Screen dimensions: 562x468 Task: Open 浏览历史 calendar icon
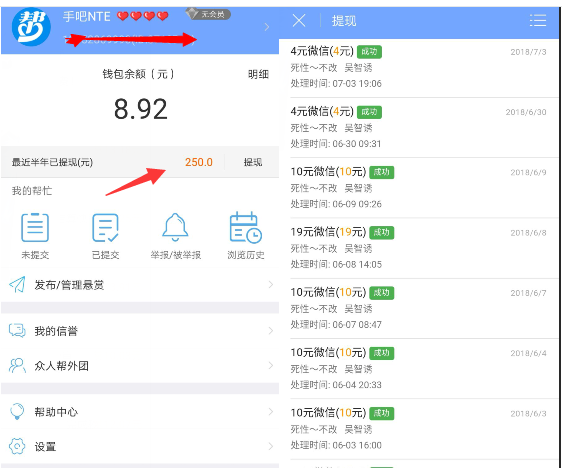click(246, 228)
